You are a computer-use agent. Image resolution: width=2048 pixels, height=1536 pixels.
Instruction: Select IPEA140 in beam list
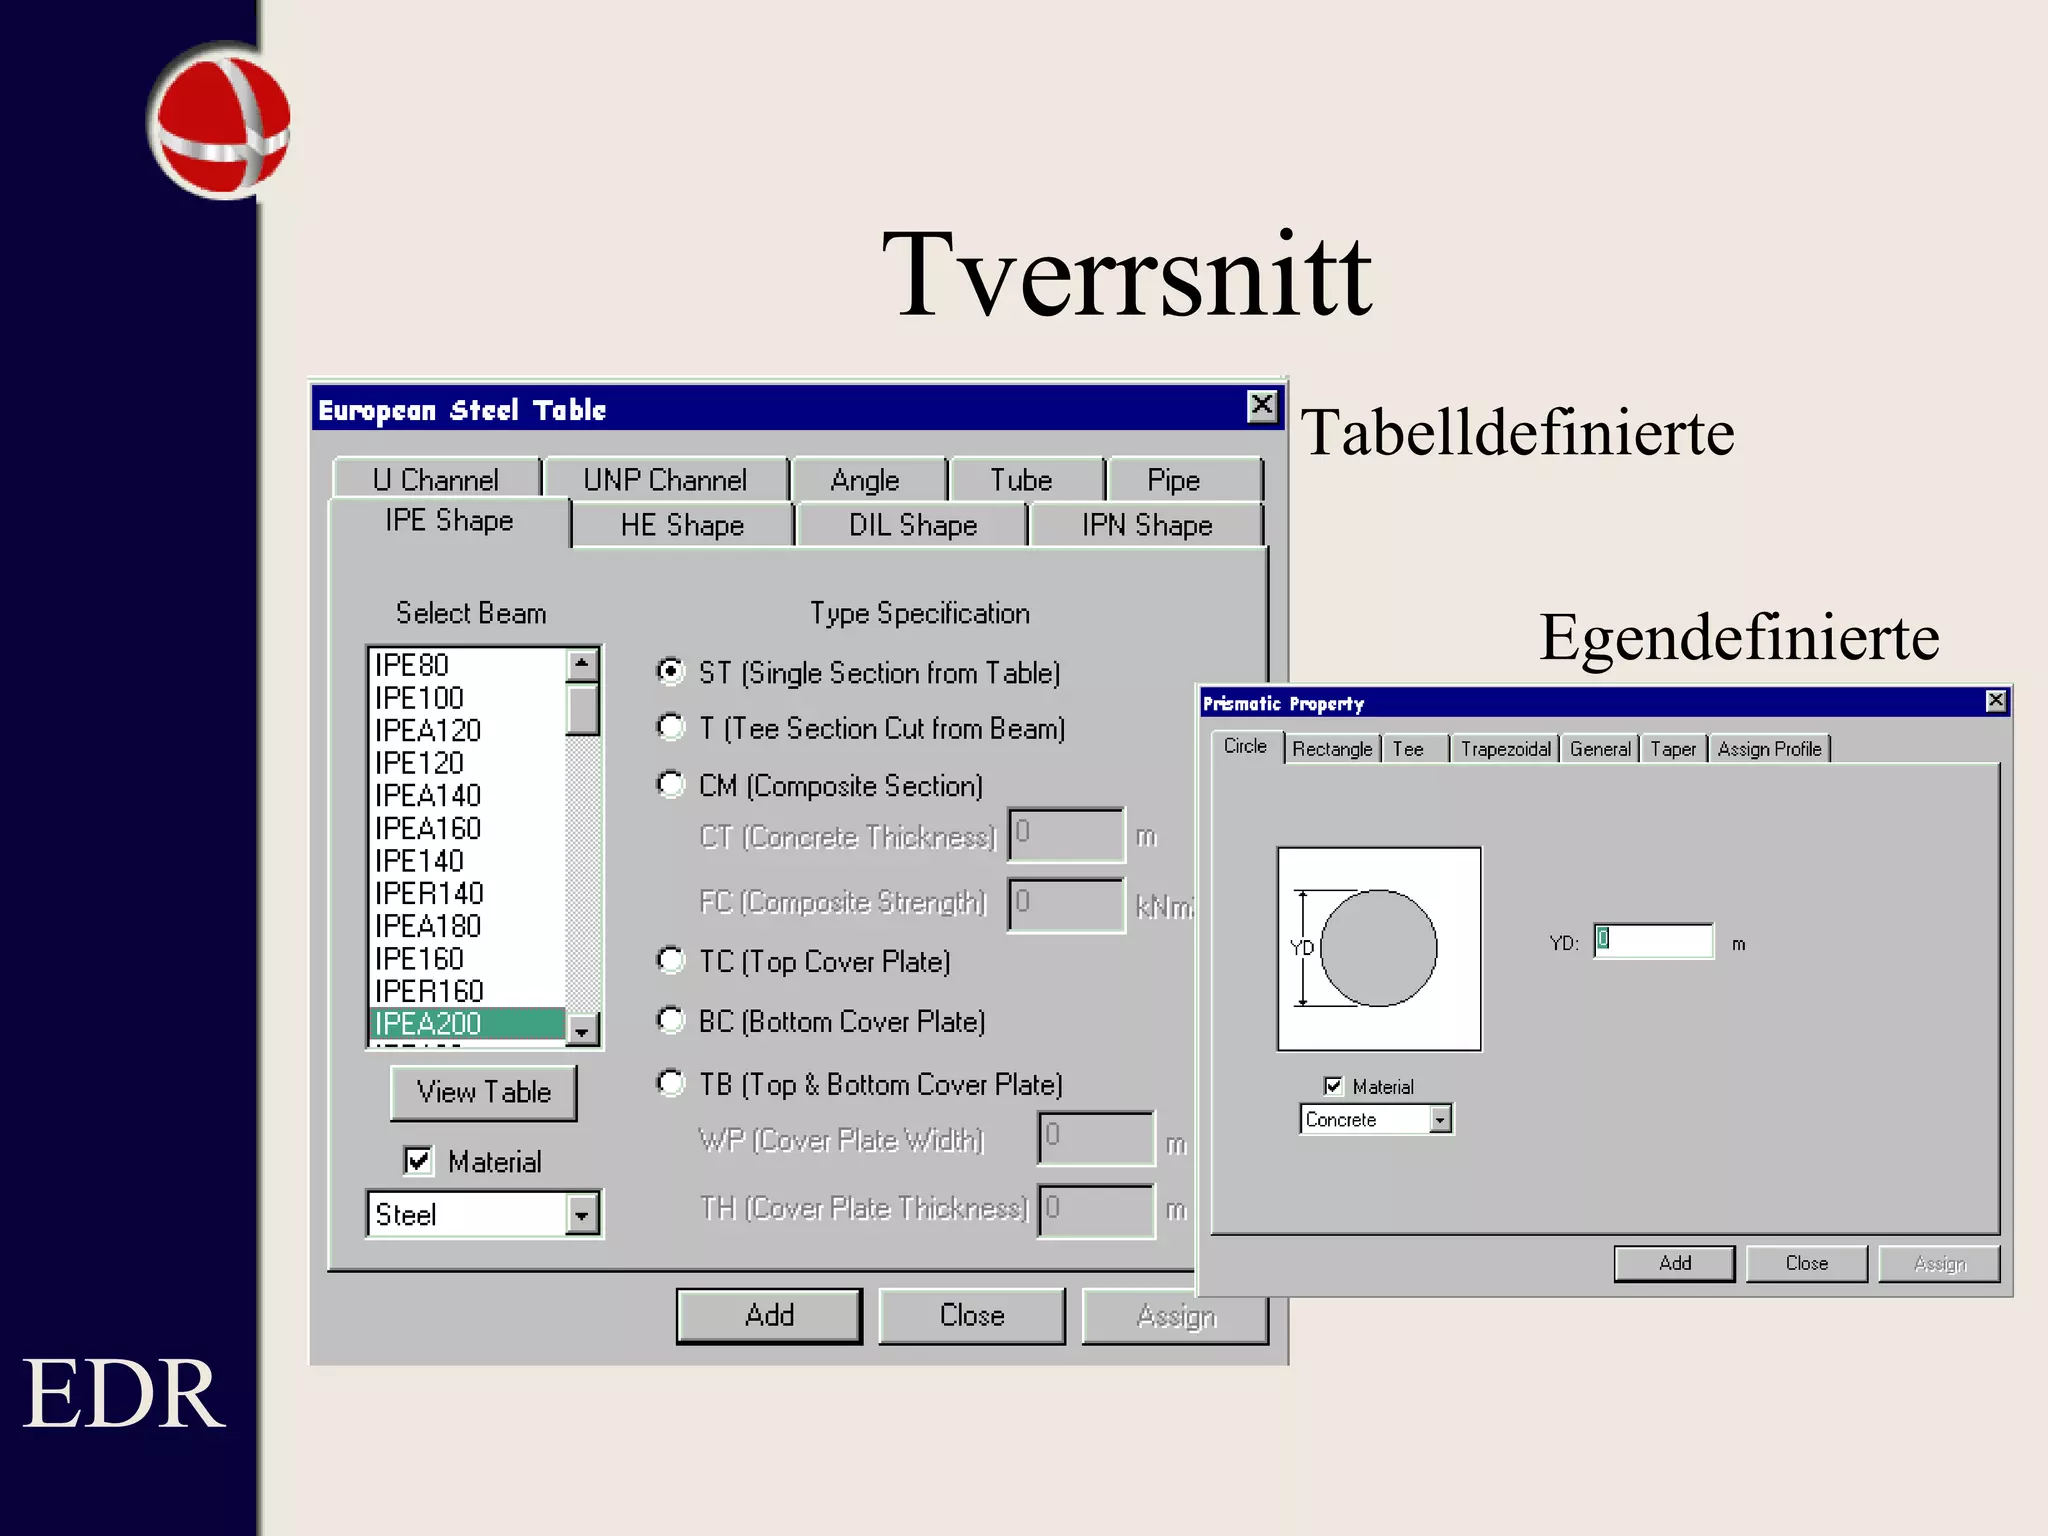(467, 796)
